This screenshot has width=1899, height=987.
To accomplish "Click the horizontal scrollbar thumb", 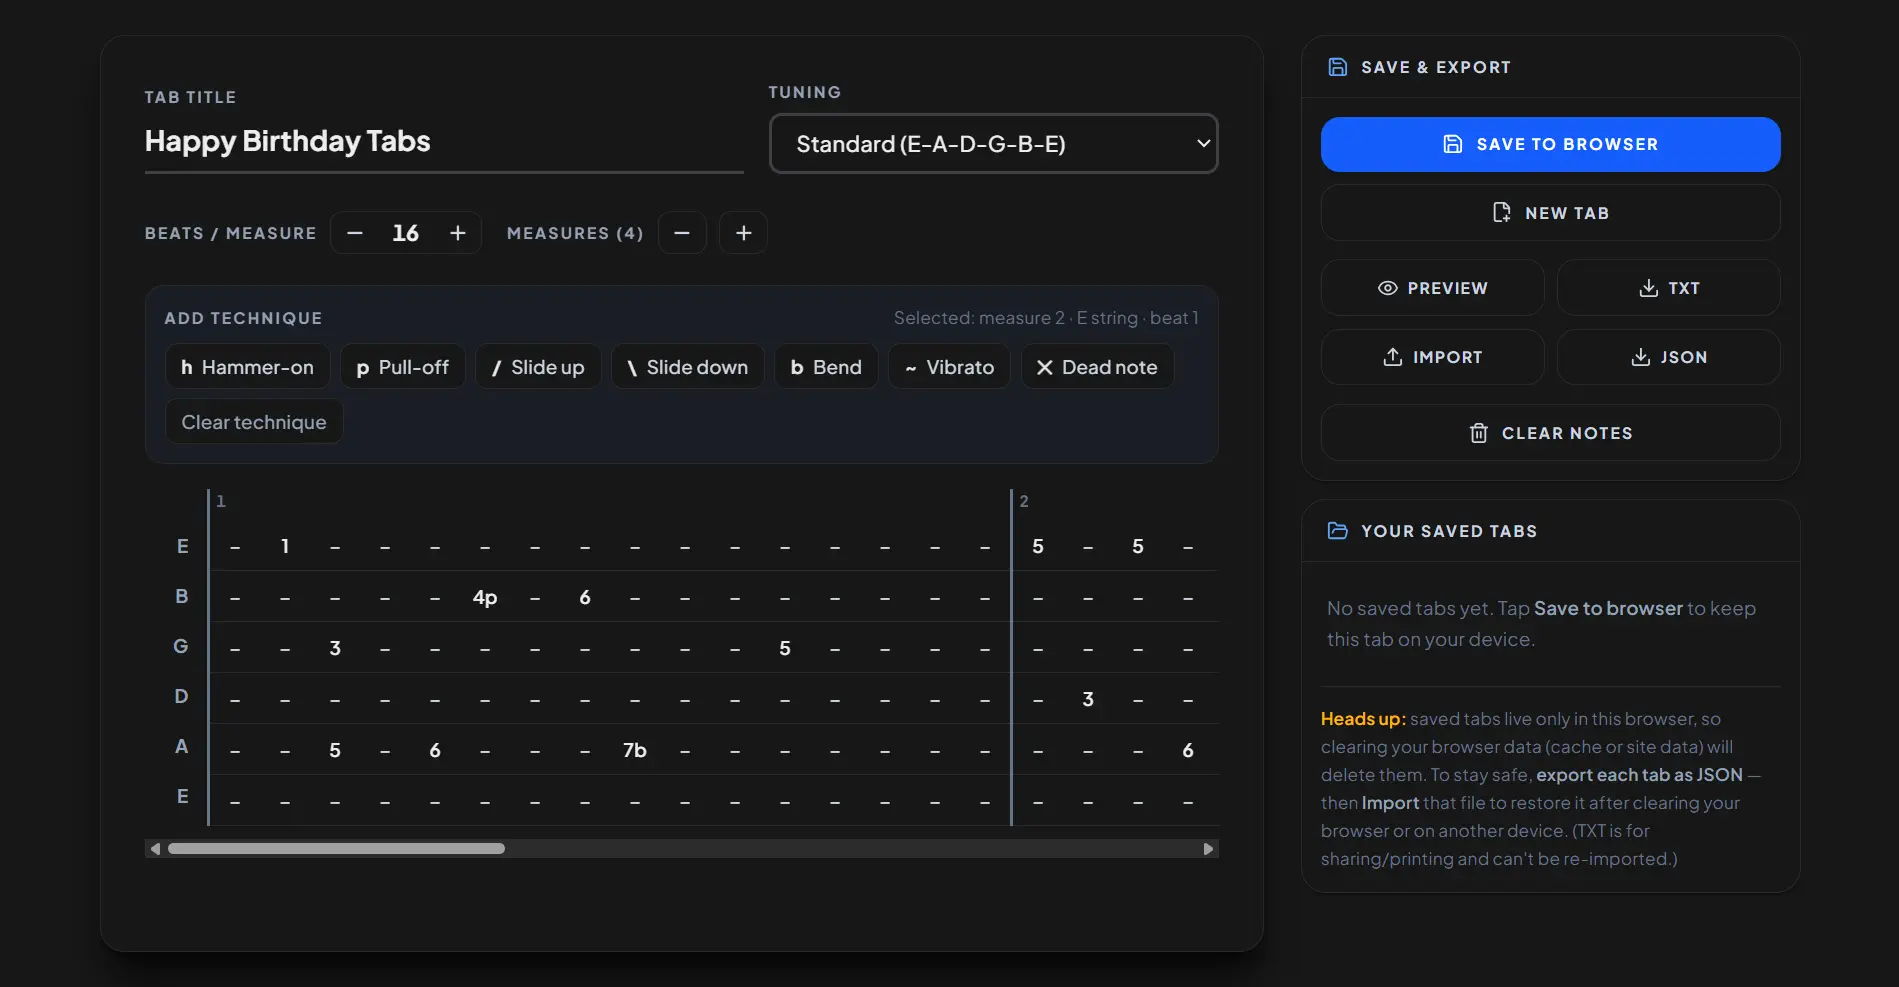I will click(336, 849).
